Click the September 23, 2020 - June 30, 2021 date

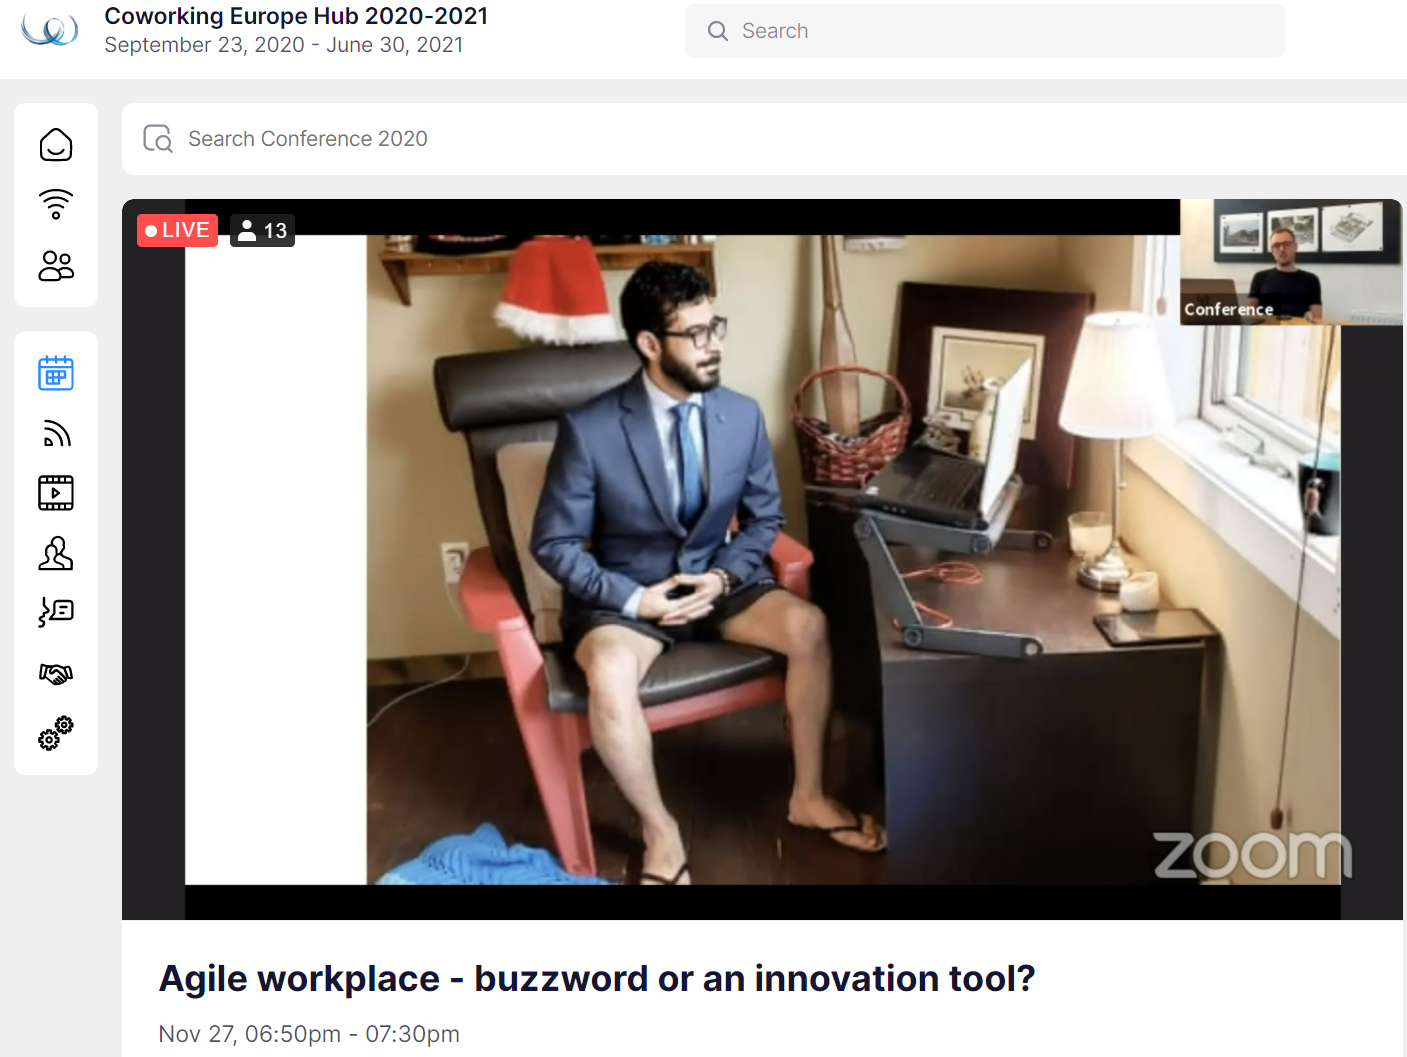[x=284, y=45]
